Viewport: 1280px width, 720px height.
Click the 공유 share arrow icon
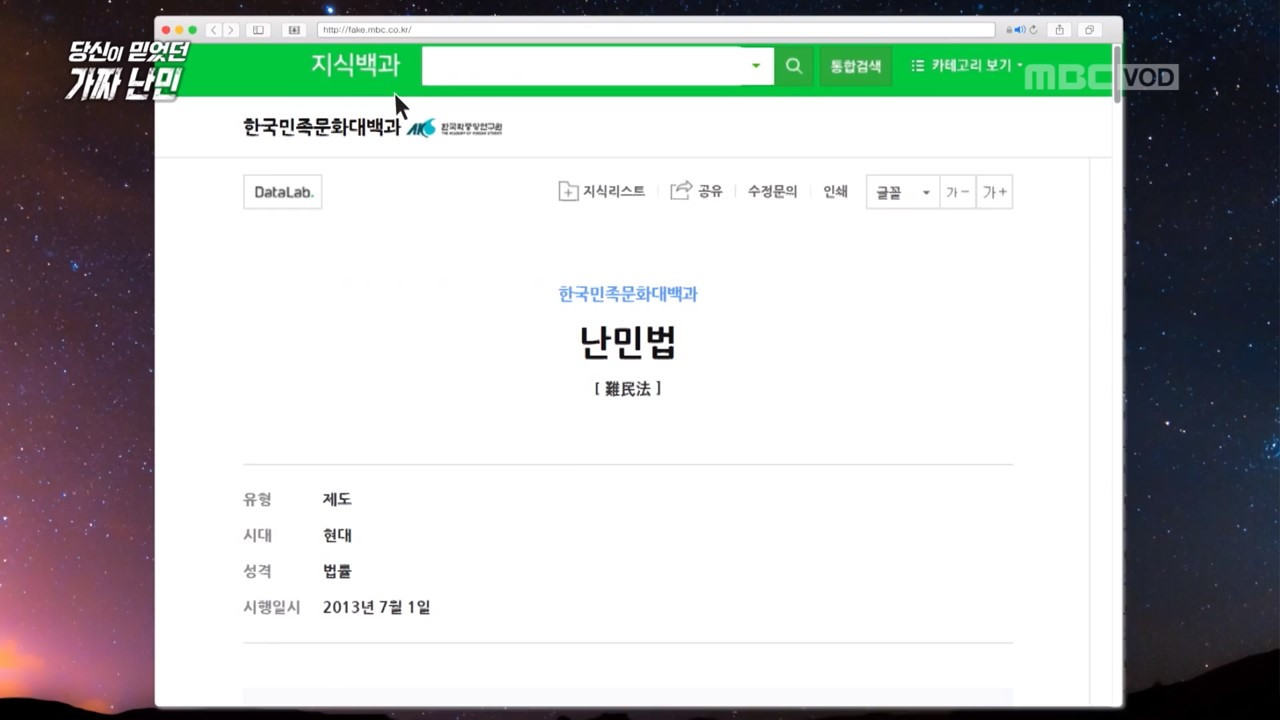(681, 191)
